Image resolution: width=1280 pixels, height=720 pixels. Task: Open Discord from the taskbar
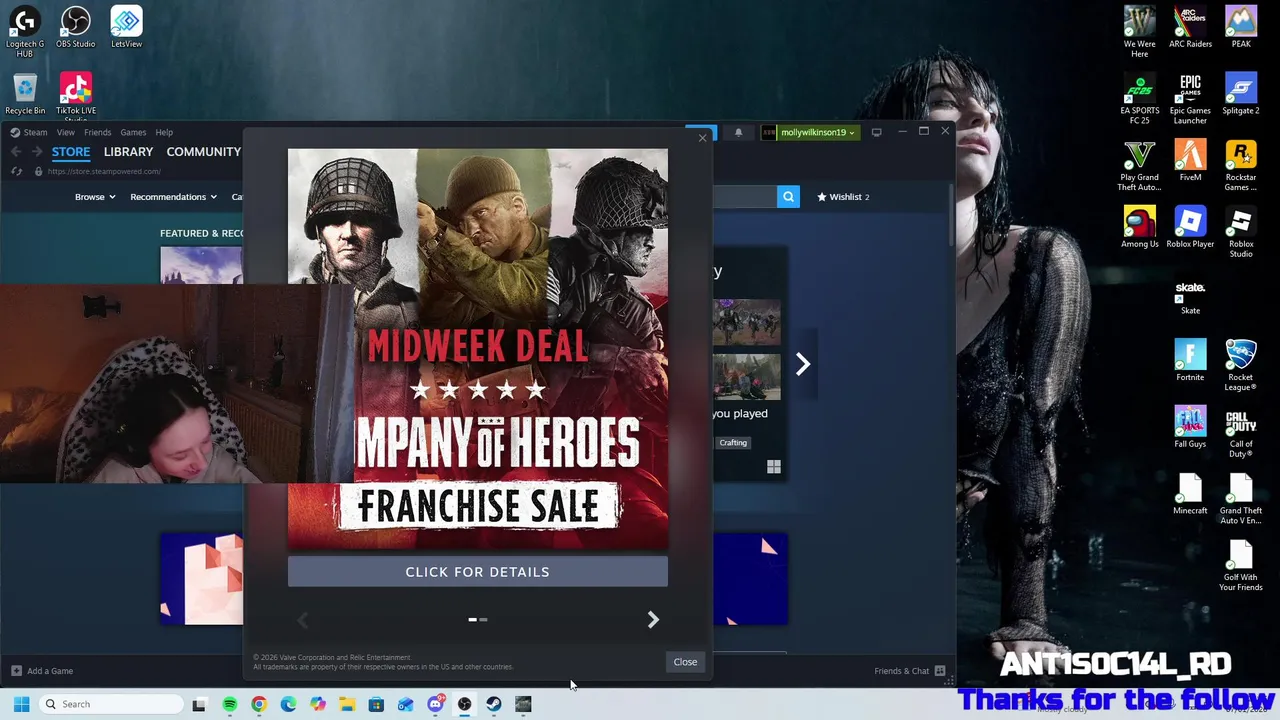point(435,704)
